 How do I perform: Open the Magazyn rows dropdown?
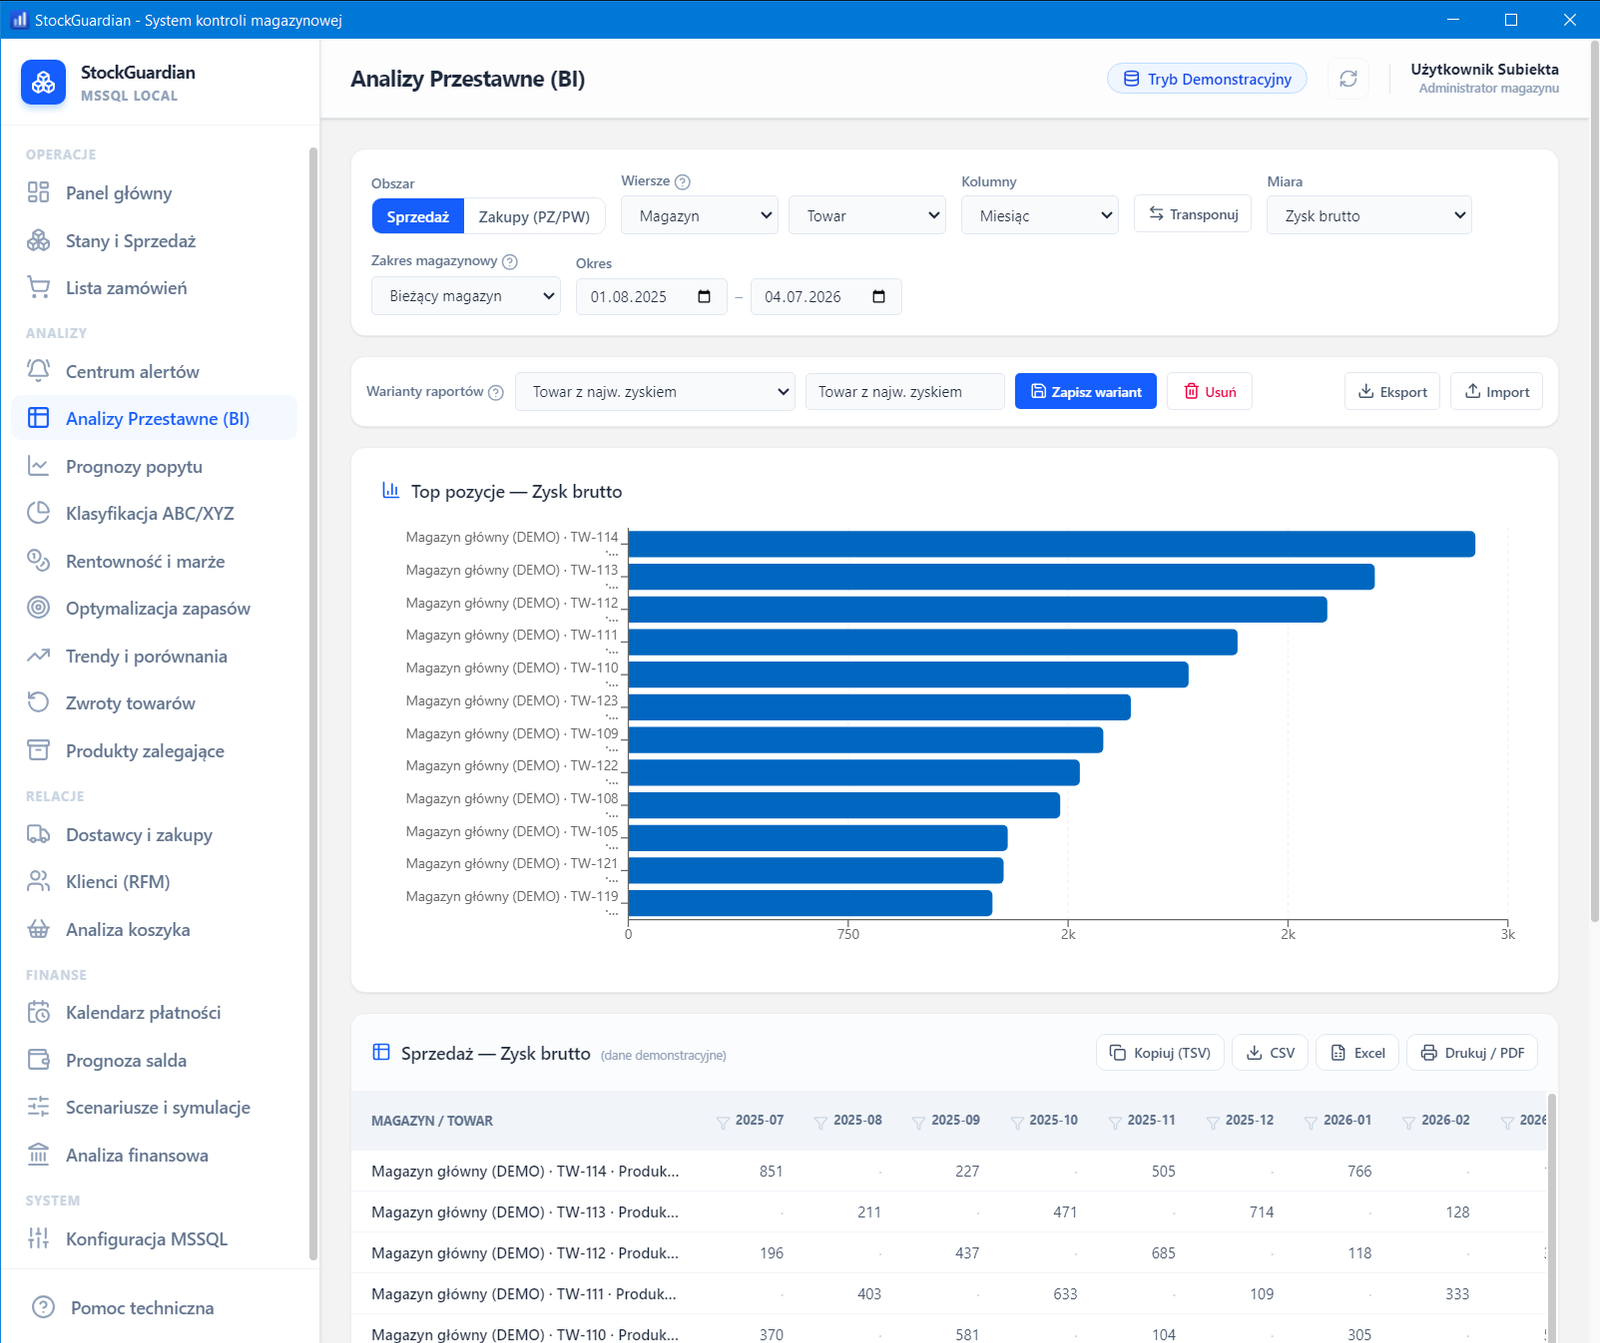coord(700,215)
